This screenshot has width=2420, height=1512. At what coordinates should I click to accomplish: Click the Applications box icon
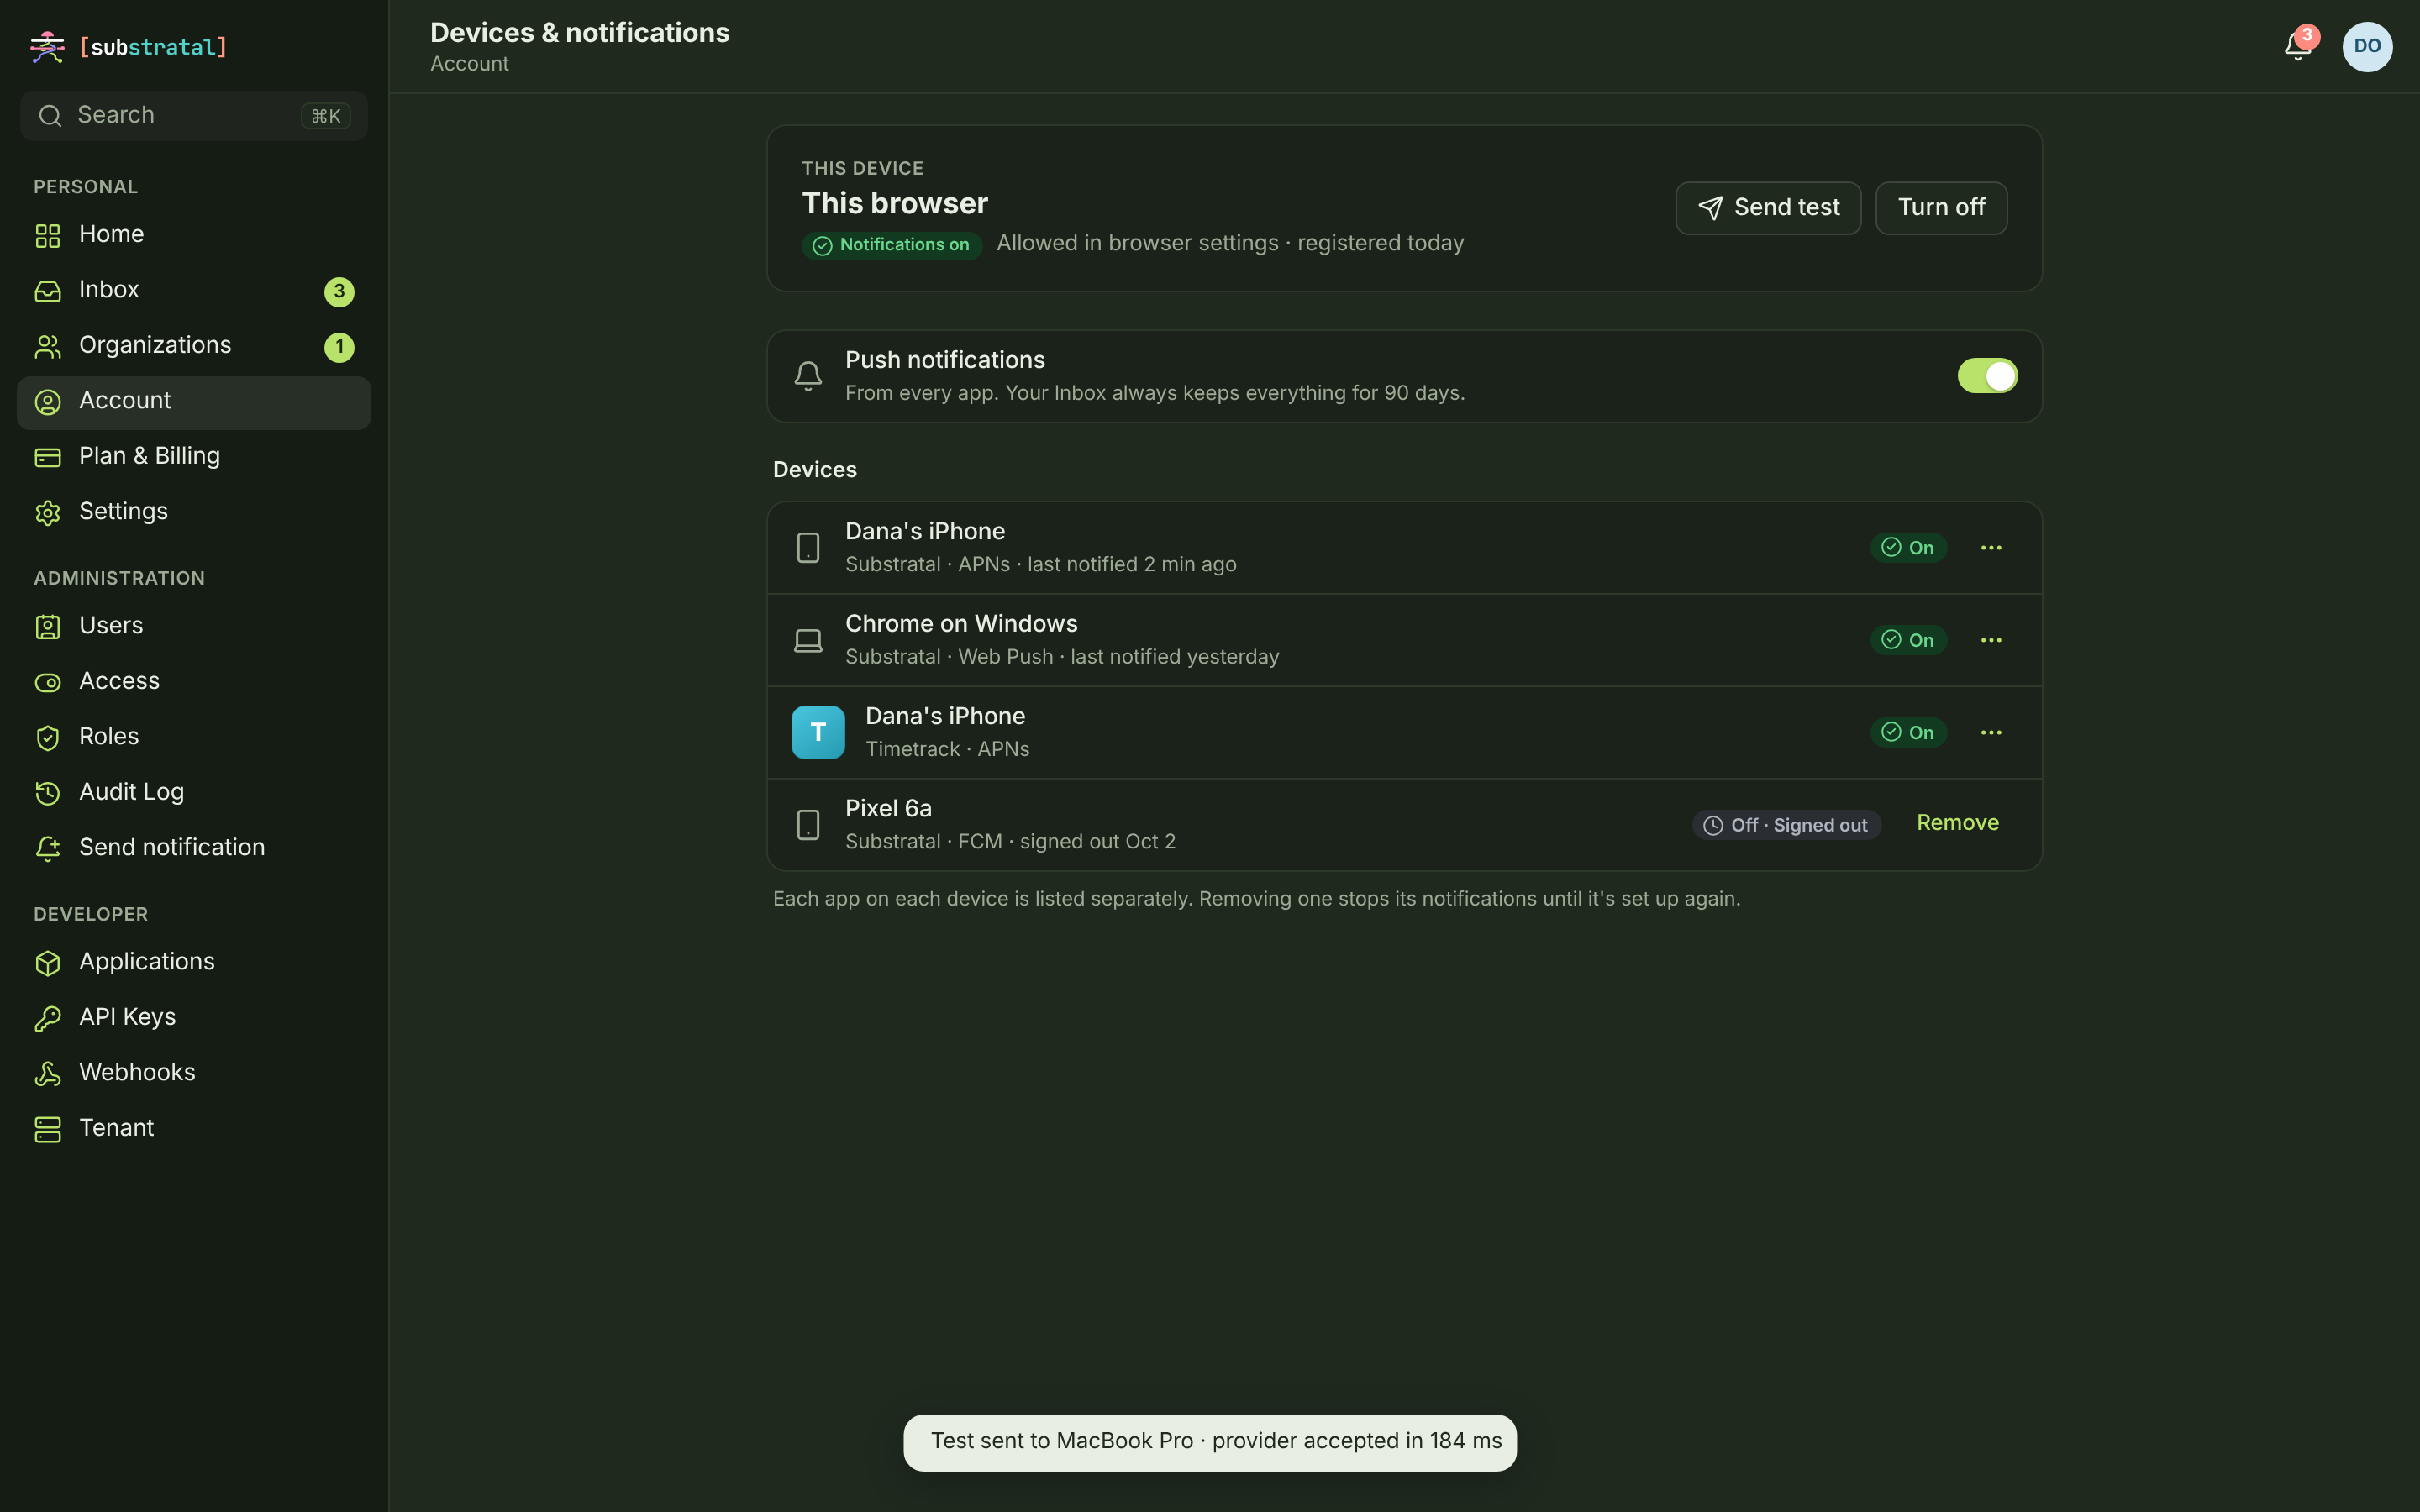(48, 963)
